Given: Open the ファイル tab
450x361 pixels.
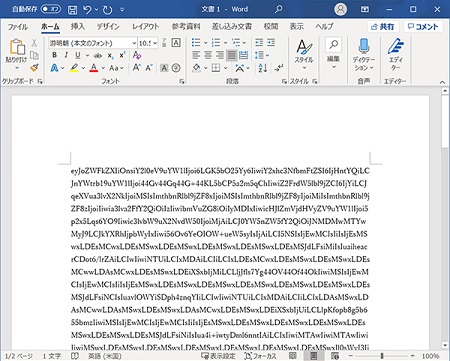Looking at the screenshot, I should click(x=18, y=27).
